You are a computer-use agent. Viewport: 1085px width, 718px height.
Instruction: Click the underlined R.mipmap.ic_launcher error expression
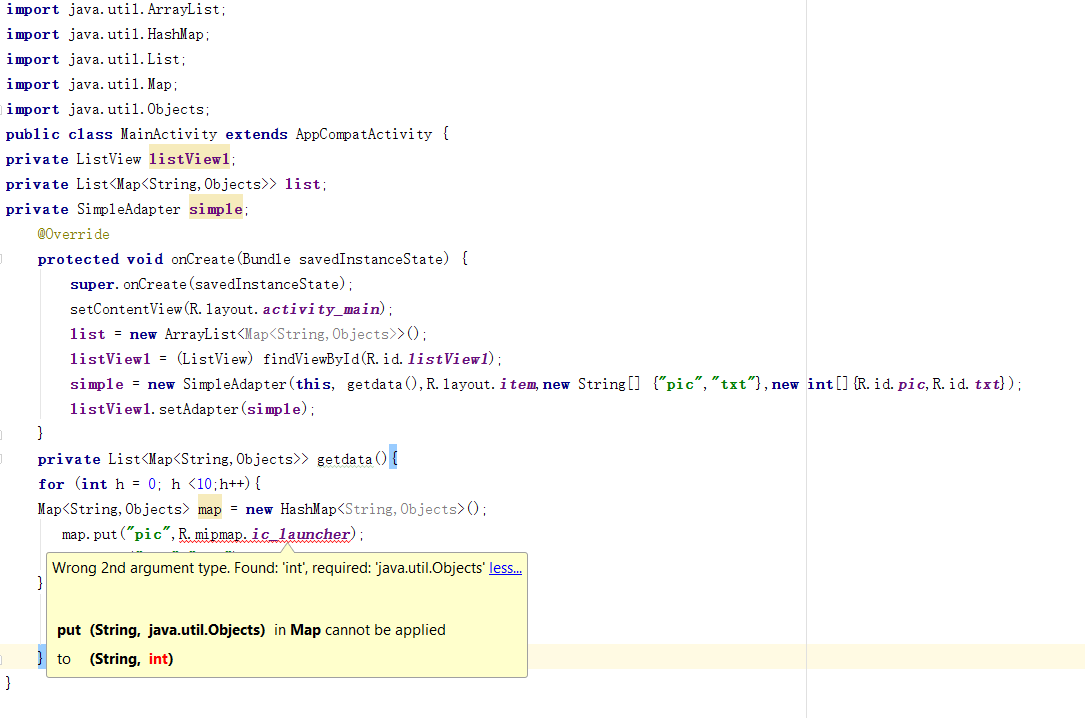click(265, 534)
